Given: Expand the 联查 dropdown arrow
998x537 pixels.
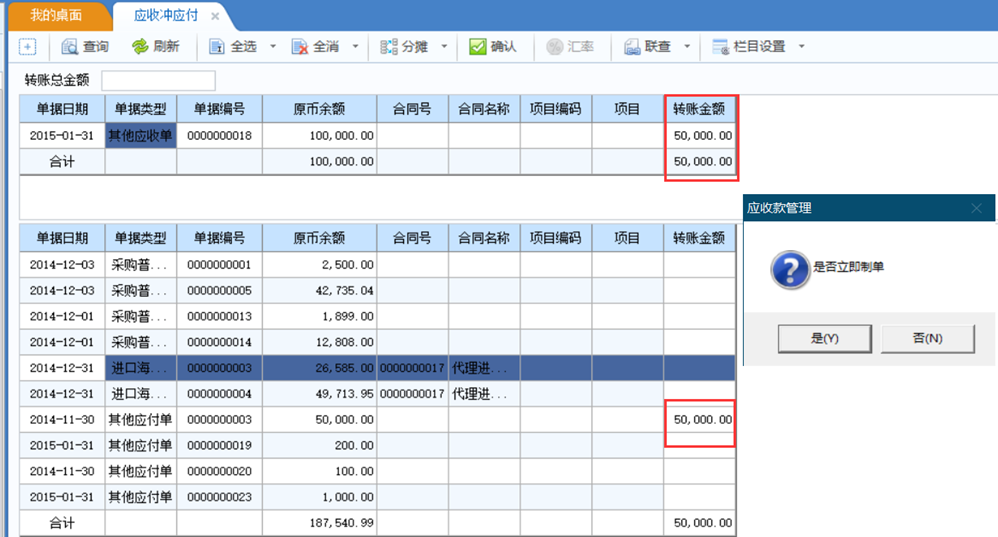Looking at the screenshot, I should (687, 46).
